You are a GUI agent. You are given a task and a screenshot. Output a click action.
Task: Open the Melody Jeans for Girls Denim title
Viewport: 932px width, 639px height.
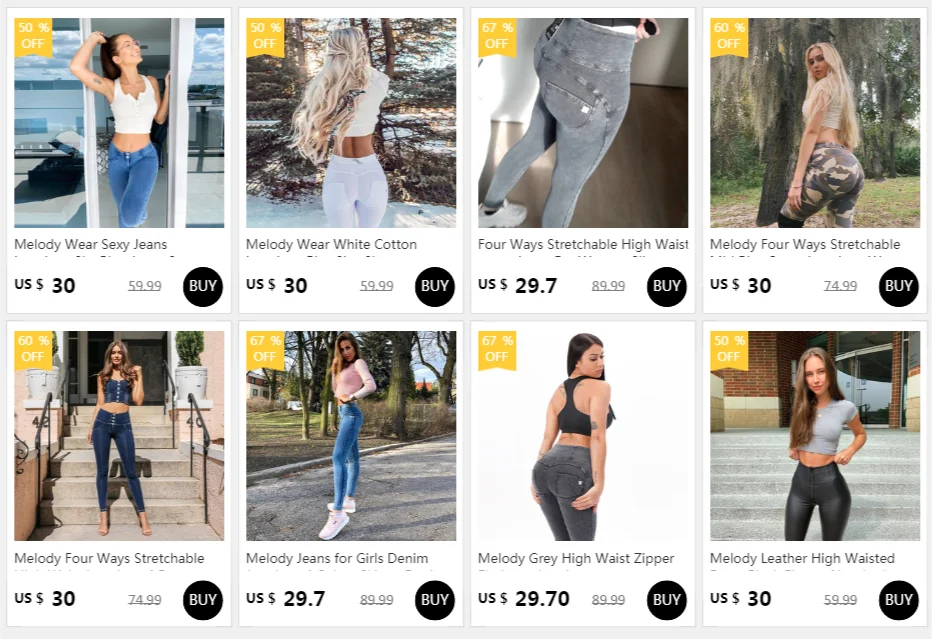click(337, 558)
